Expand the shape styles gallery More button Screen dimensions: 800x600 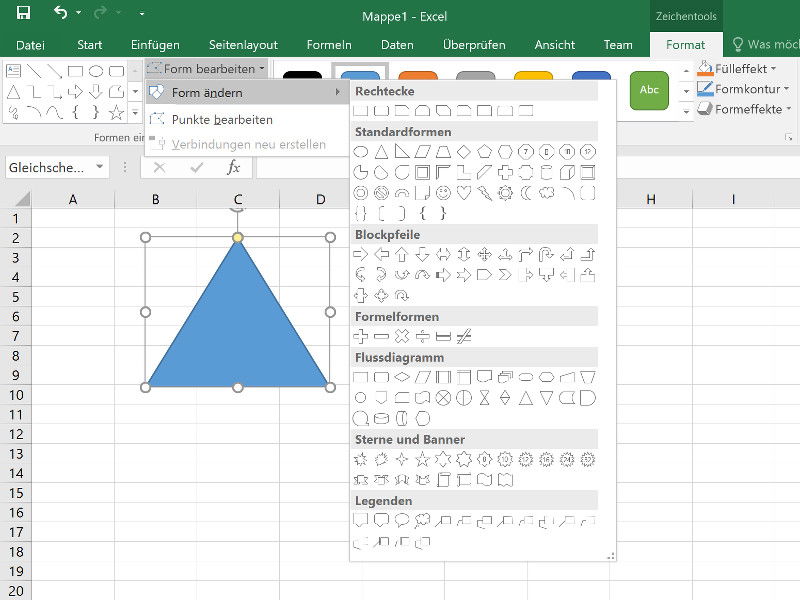click(686, 111)
